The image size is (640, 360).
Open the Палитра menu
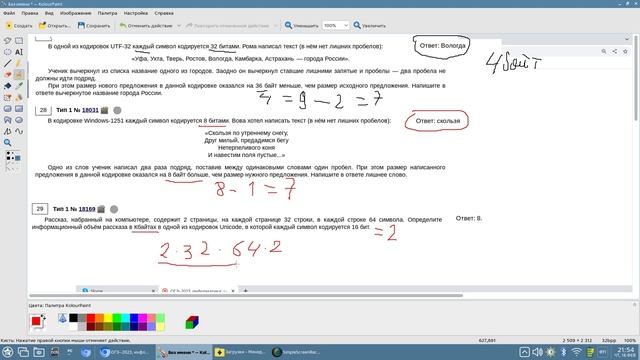107,13
